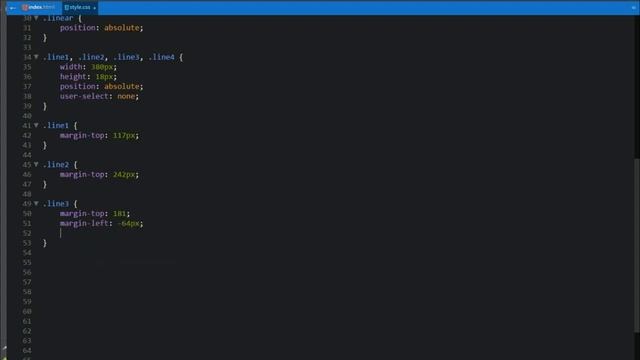
Task: Click 'margin-left' property on line 51
Action: pos(84,223)
